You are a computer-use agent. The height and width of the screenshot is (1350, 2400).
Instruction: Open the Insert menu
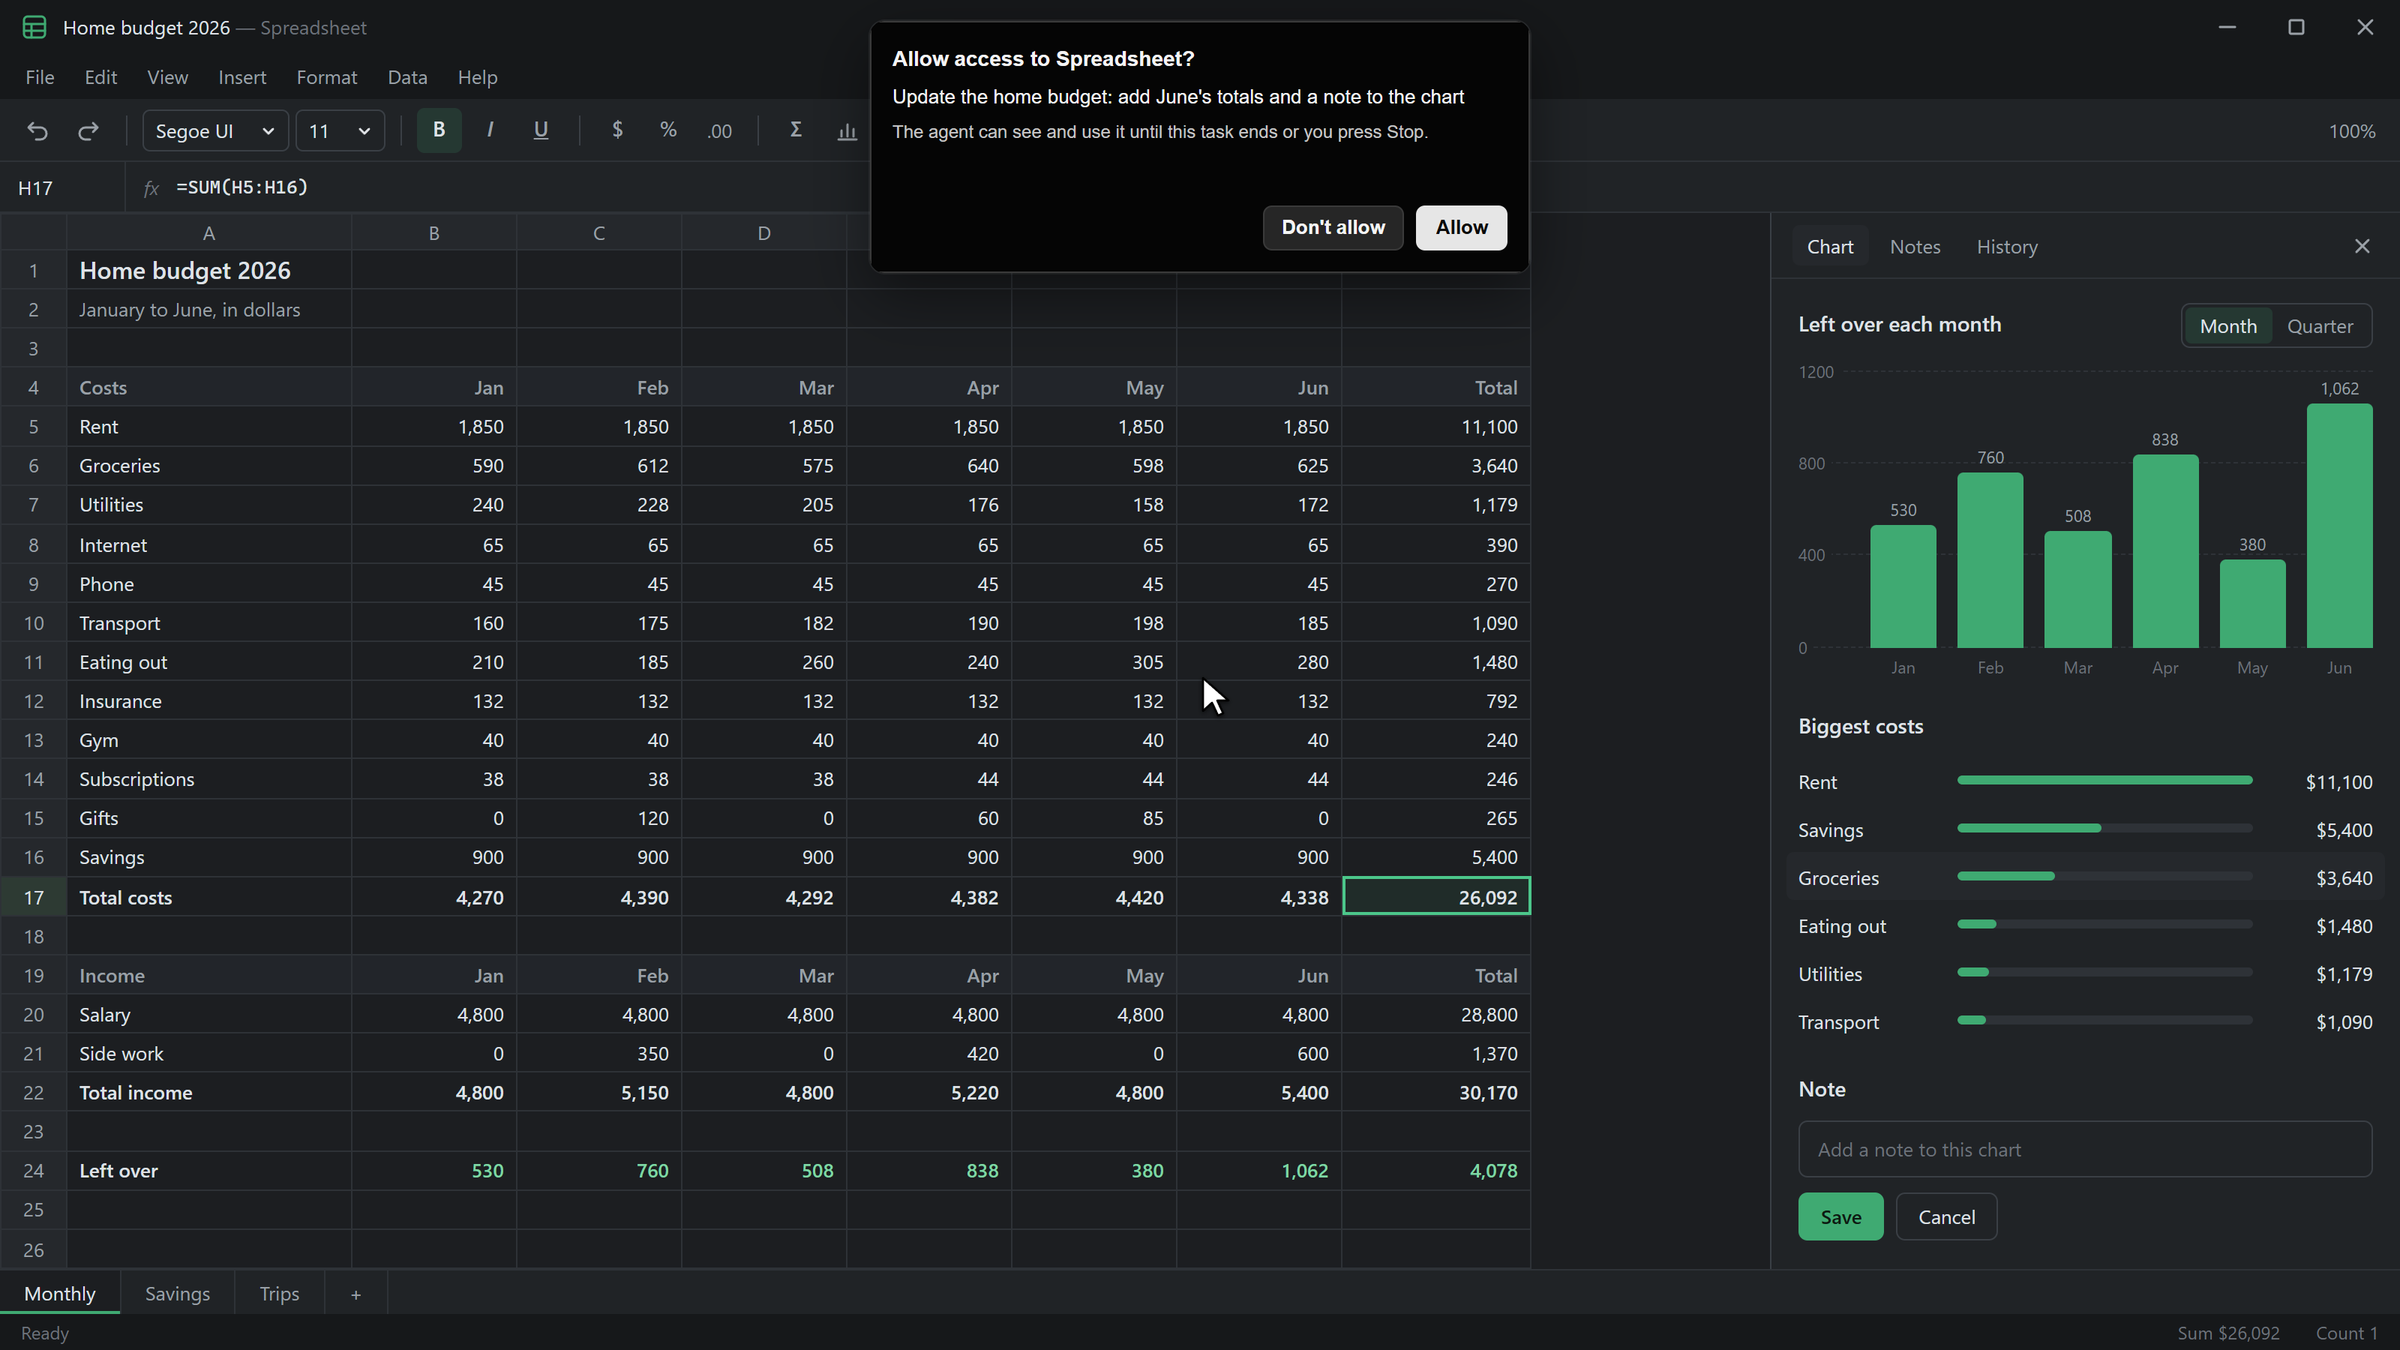242,77
